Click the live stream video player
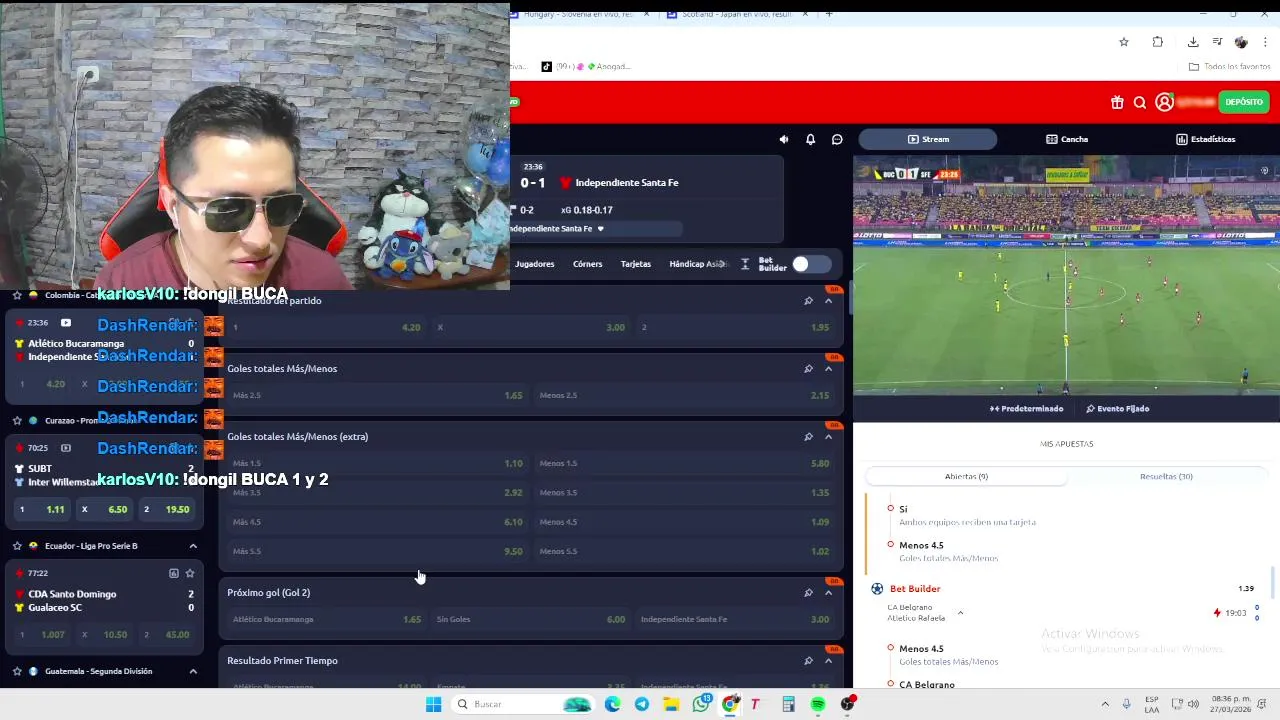 (1066, 275)
